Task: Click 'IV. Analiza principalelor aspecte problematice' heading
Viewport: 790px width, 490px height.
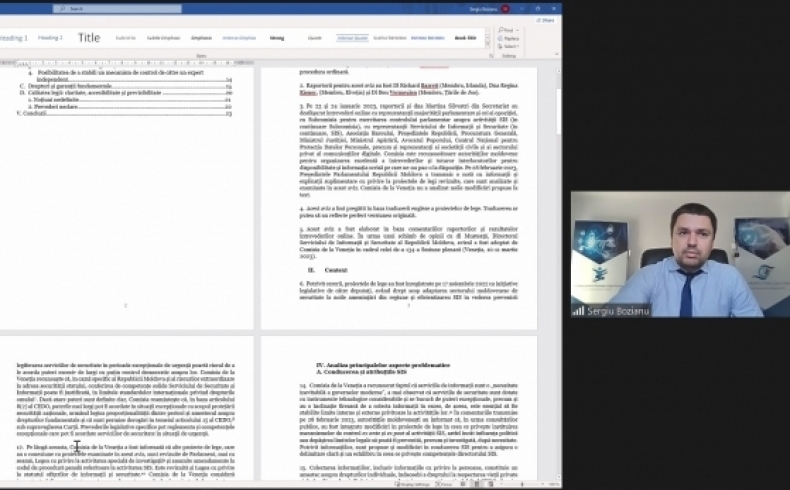Action: (x=383, y=365)
